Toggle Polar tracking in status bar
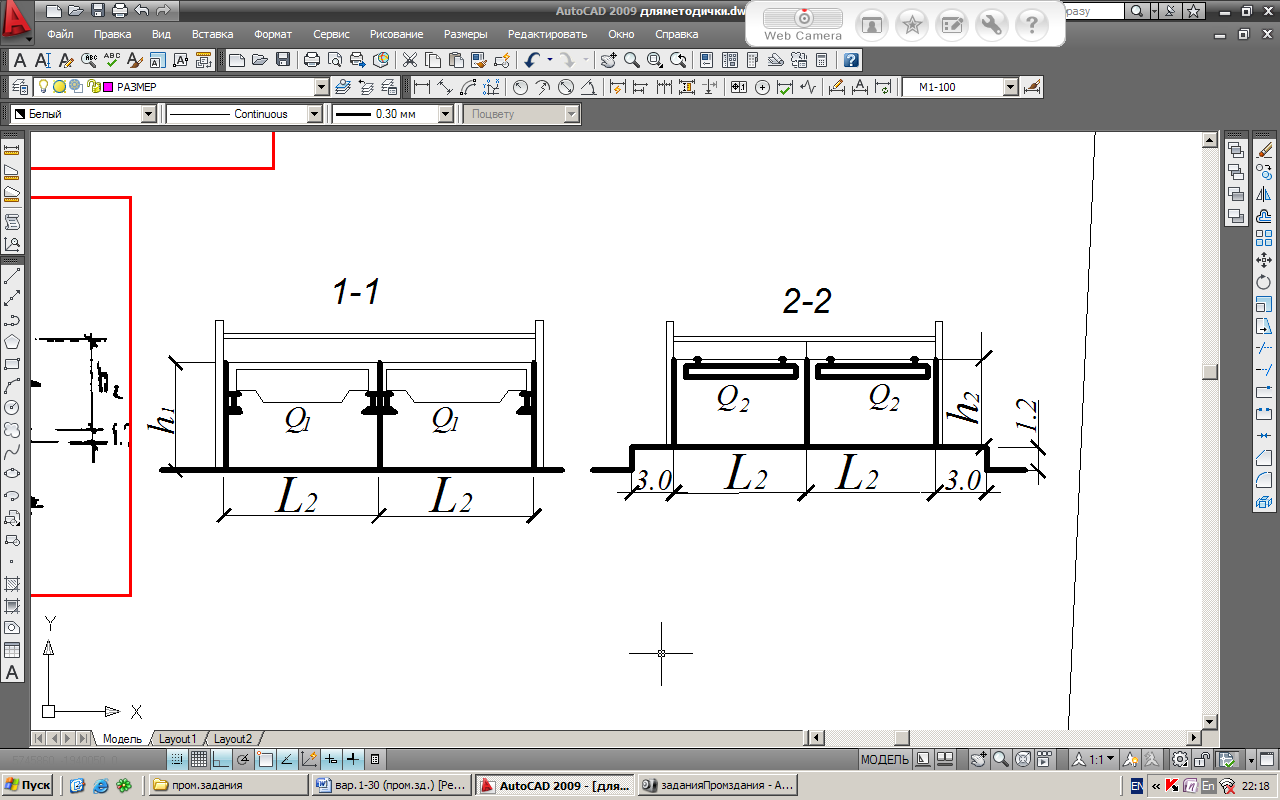This screenshot has width=1280, height=800. tap(243, 759)
